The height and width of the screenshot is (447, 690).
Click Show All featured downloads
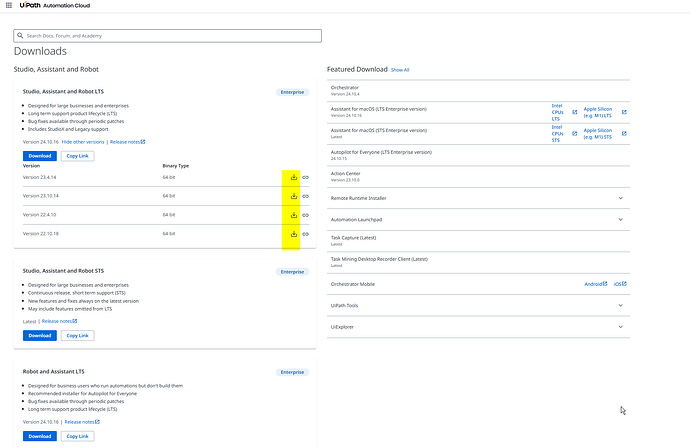click(x=400, y=70)
